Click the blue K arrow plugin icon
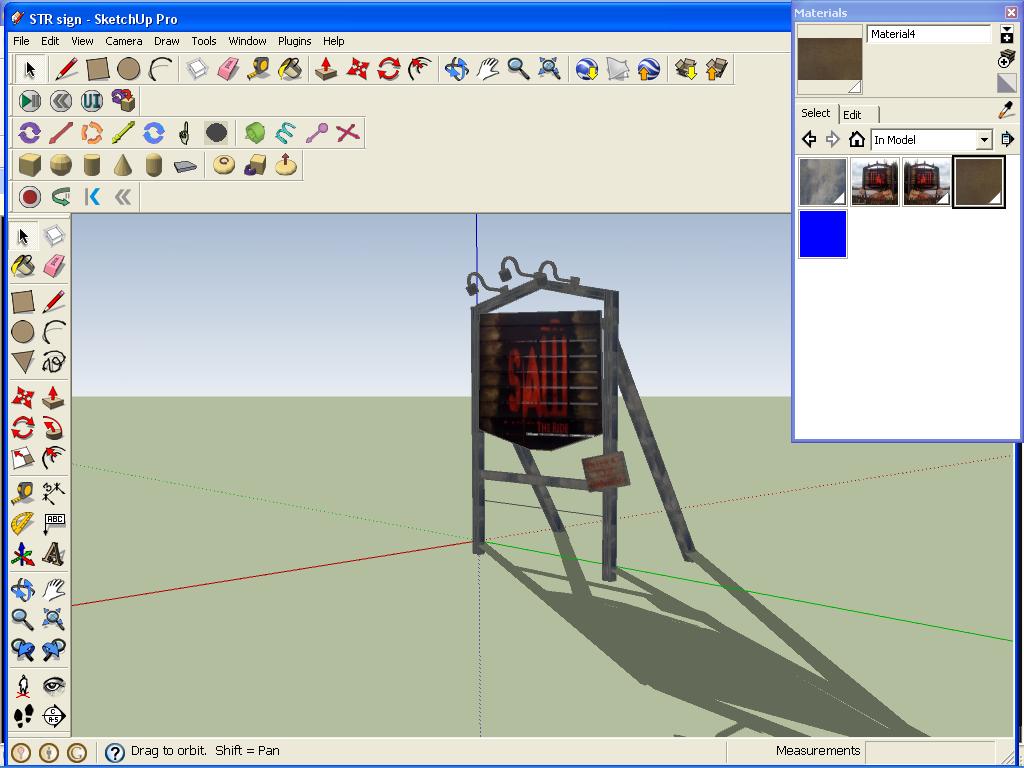This screenshot has height=768, width=1024. [92, 197]
